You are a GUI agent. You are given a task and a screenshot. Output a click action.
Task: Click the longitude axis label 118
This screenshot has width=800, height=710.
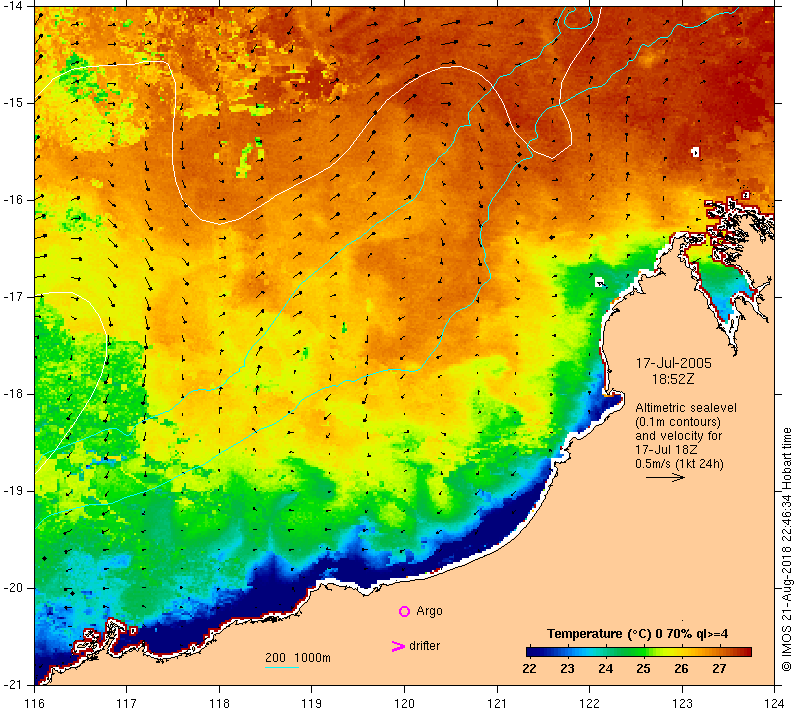219,703
